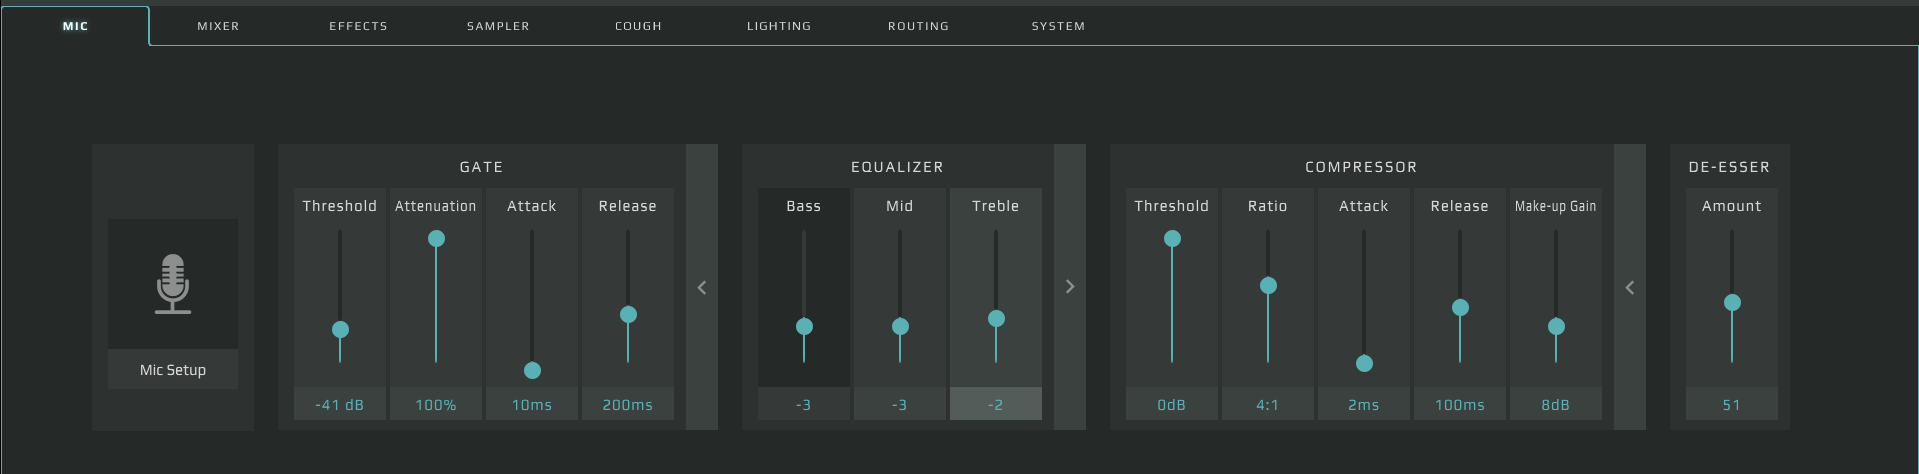
Task: Open the Lighting tab
Action: click(779, 26)
